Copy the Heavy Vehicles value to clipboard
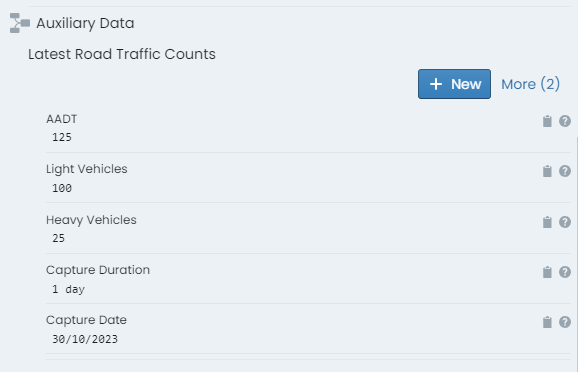The image size is (578, 372). click(547, 222)
